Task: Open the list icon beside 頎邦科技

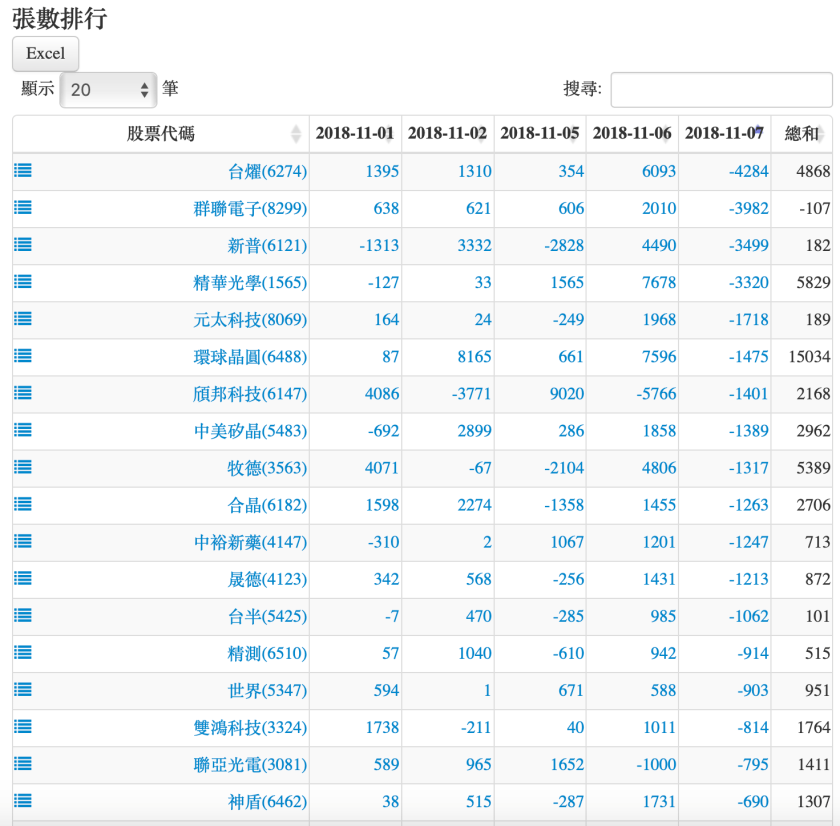Action: [x=21, y=393]
